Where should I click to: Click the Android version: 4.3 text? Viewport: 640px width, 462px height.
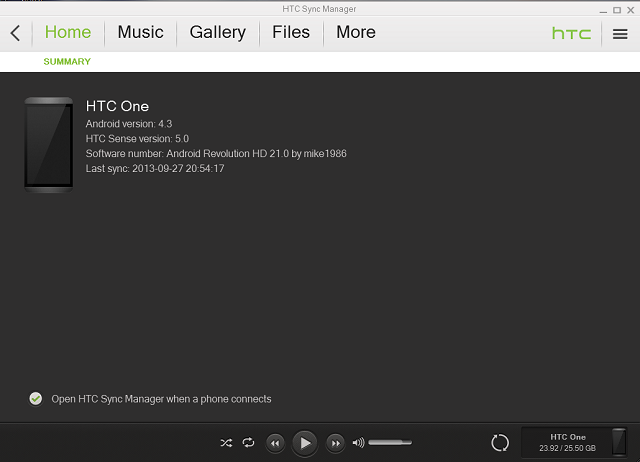129,124
